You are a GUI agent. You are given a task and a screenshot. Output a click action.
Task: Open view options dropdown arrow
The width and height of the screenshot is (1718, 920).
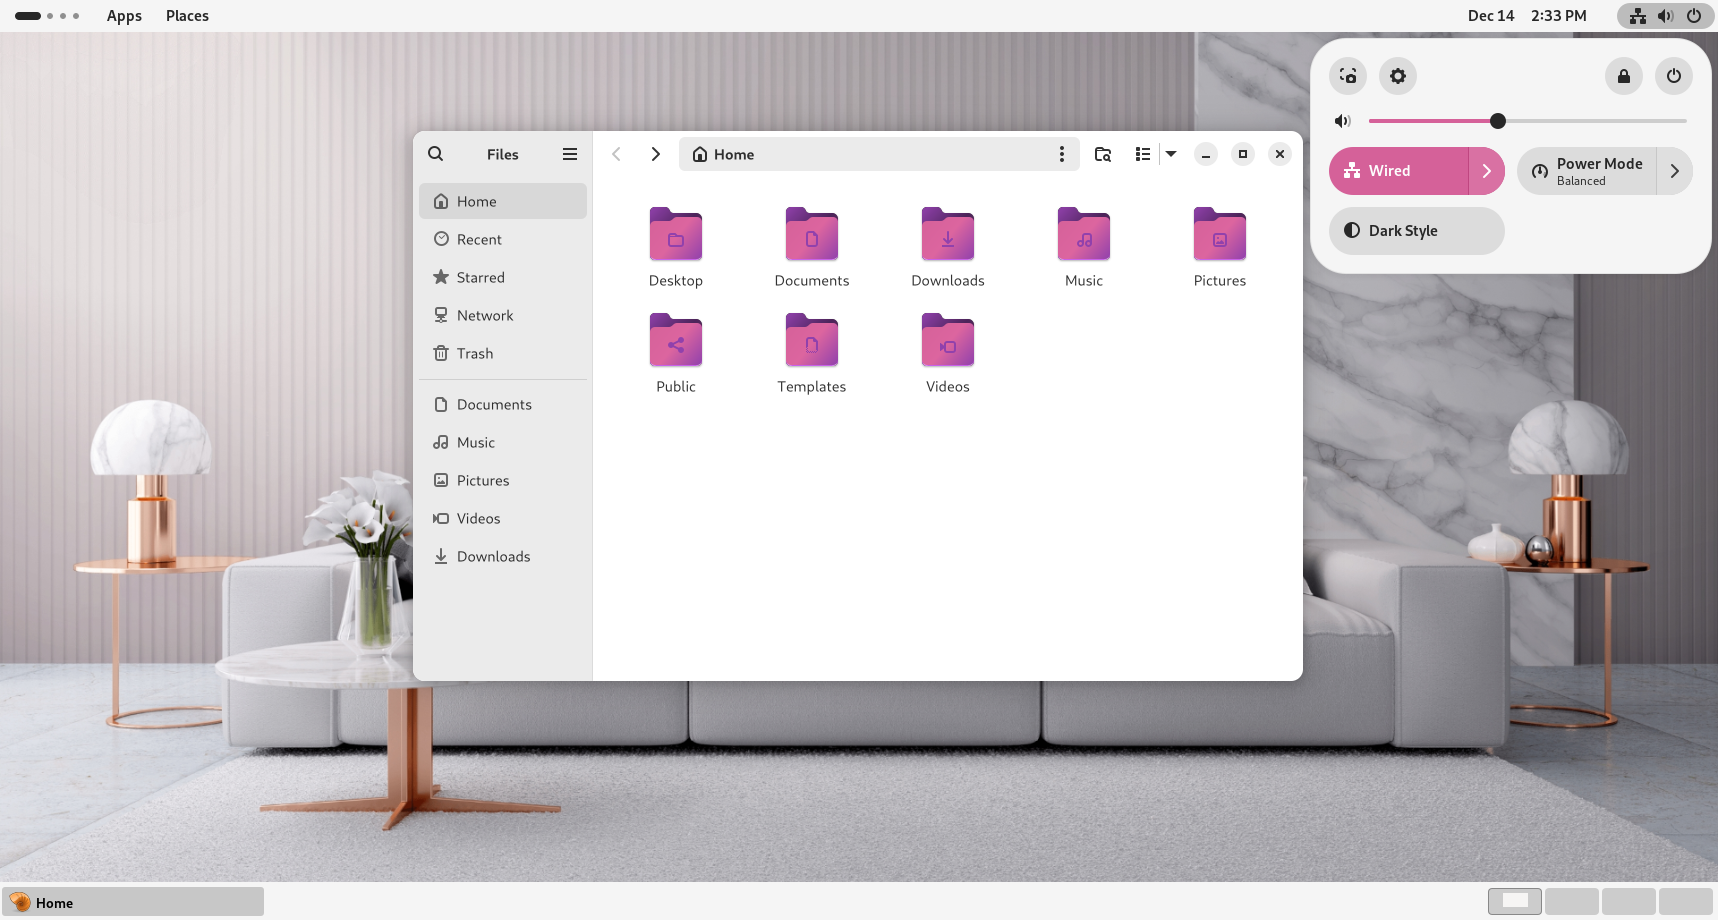[x=1171, y=154]
